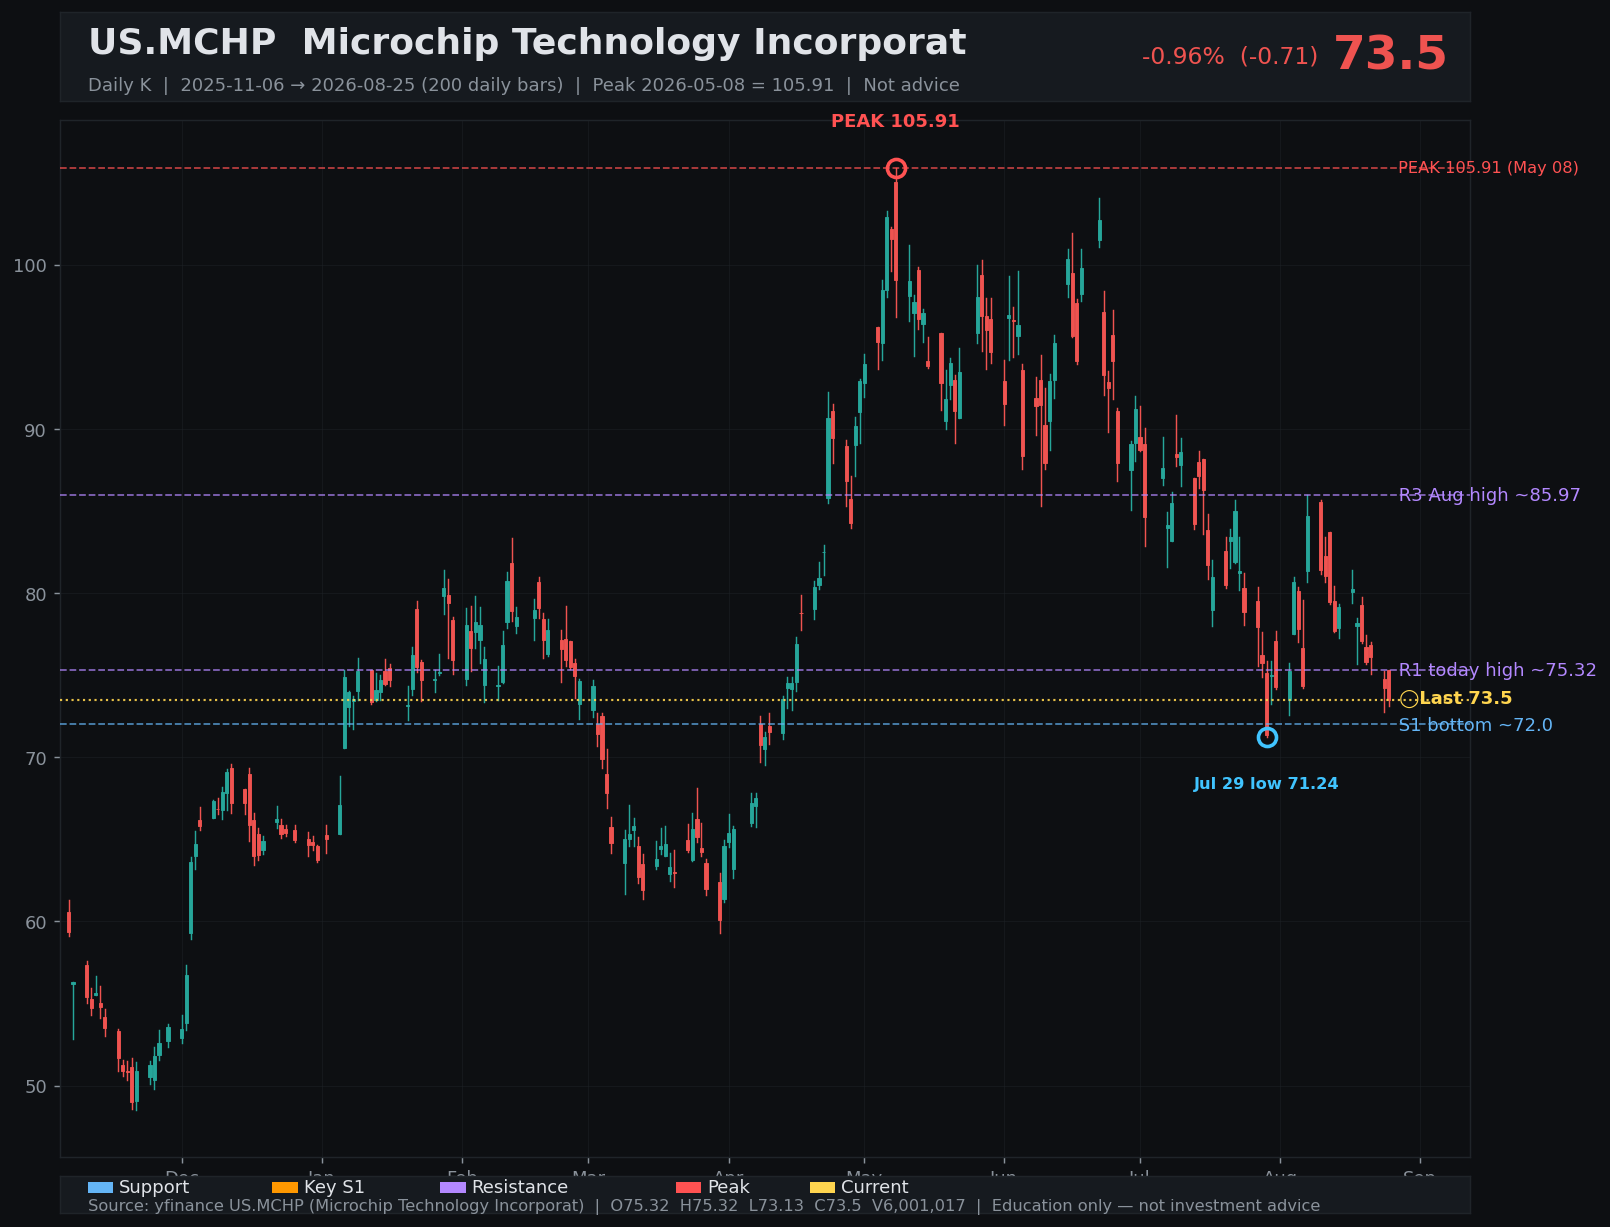Click the y-axis label 50
Screen dimensions: 1610x1227
click(36, 1086)
